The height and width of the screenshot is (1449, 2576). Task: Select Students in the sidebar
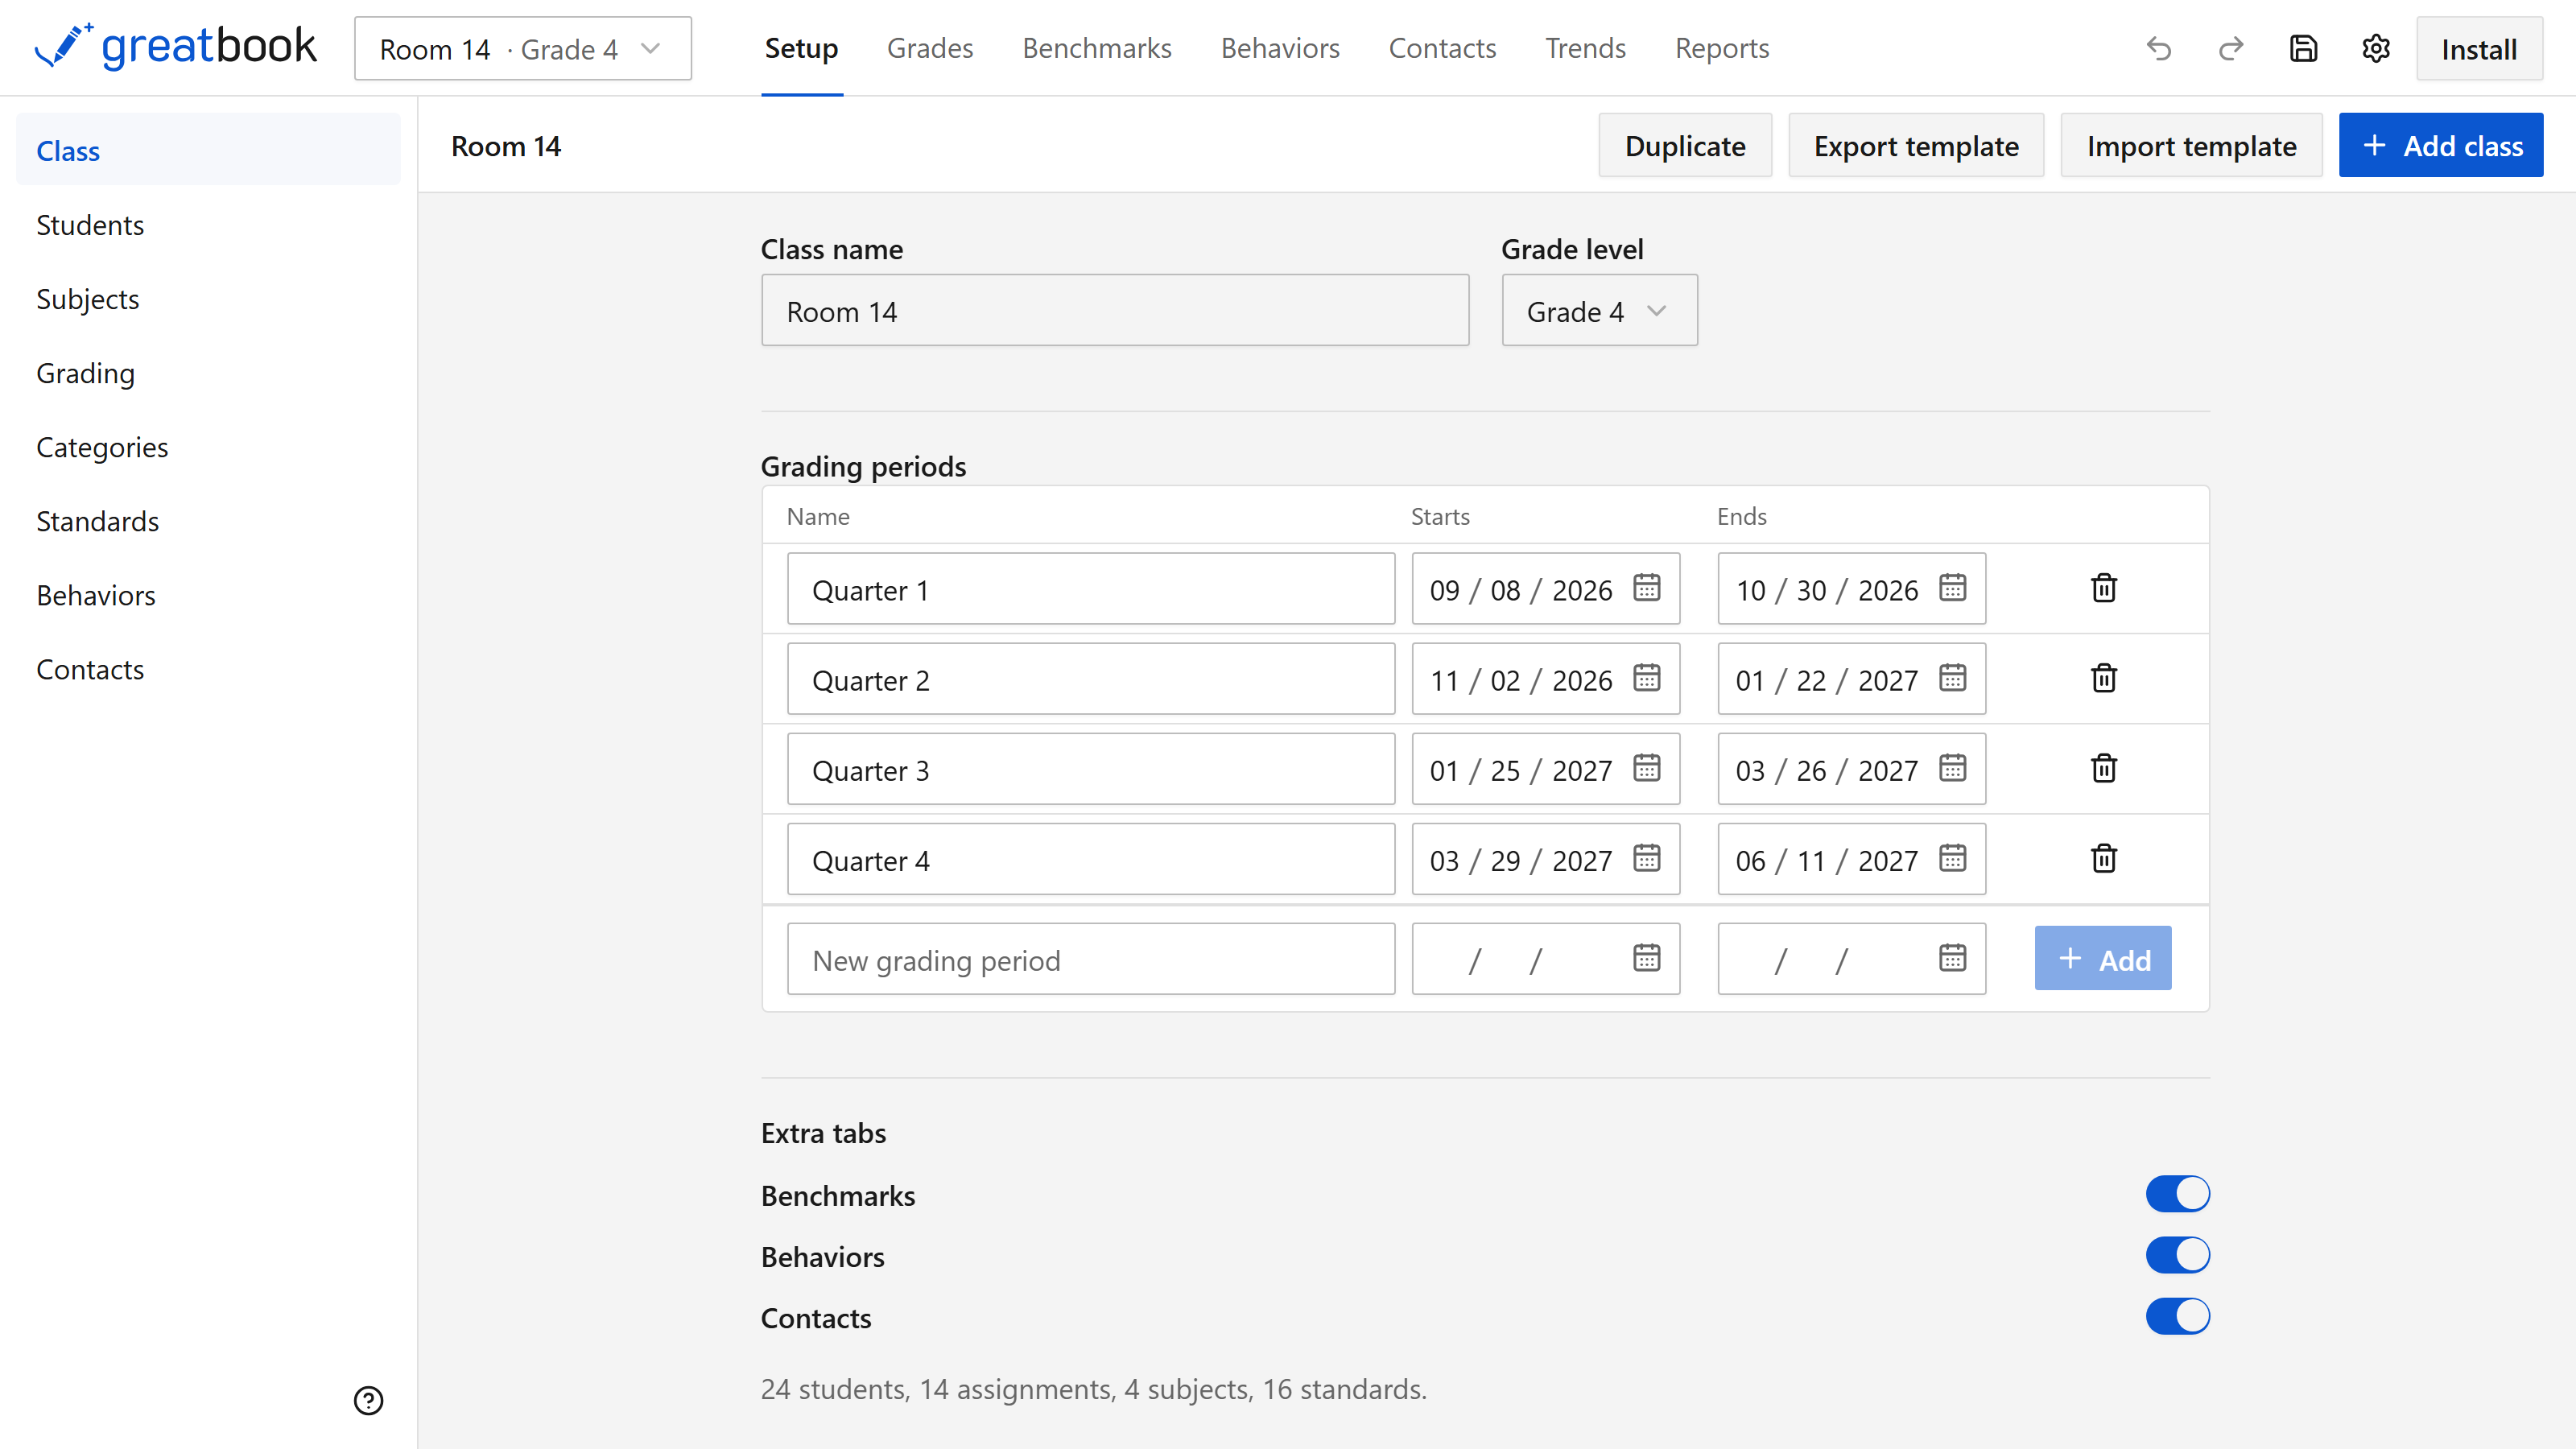[208, 225]
